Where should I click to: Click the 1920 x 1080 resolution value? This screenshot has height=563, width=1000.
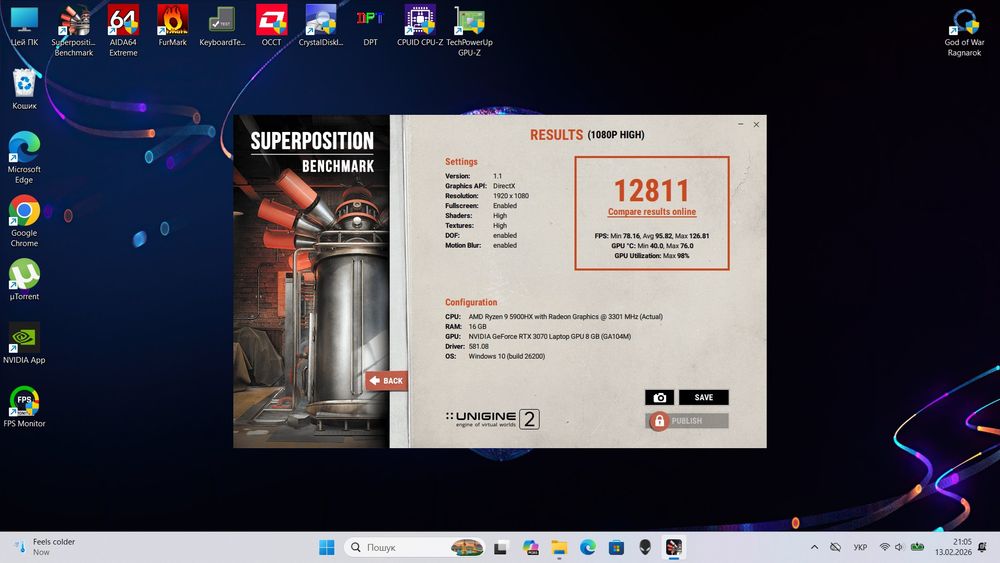511,196
